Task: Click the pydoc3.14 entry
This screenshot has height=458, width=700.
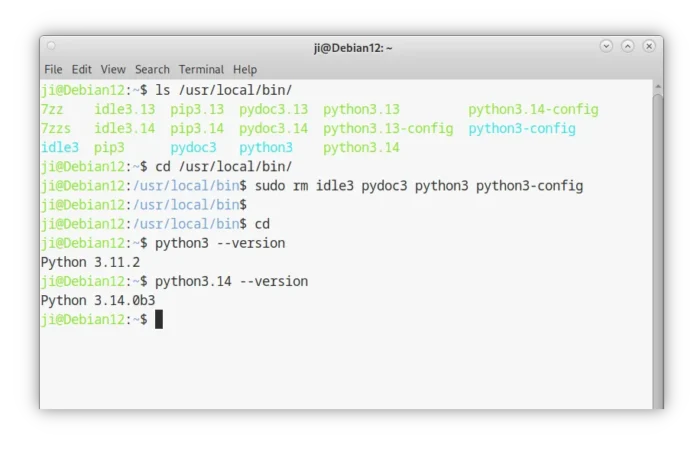Action: tap(273, 129)
